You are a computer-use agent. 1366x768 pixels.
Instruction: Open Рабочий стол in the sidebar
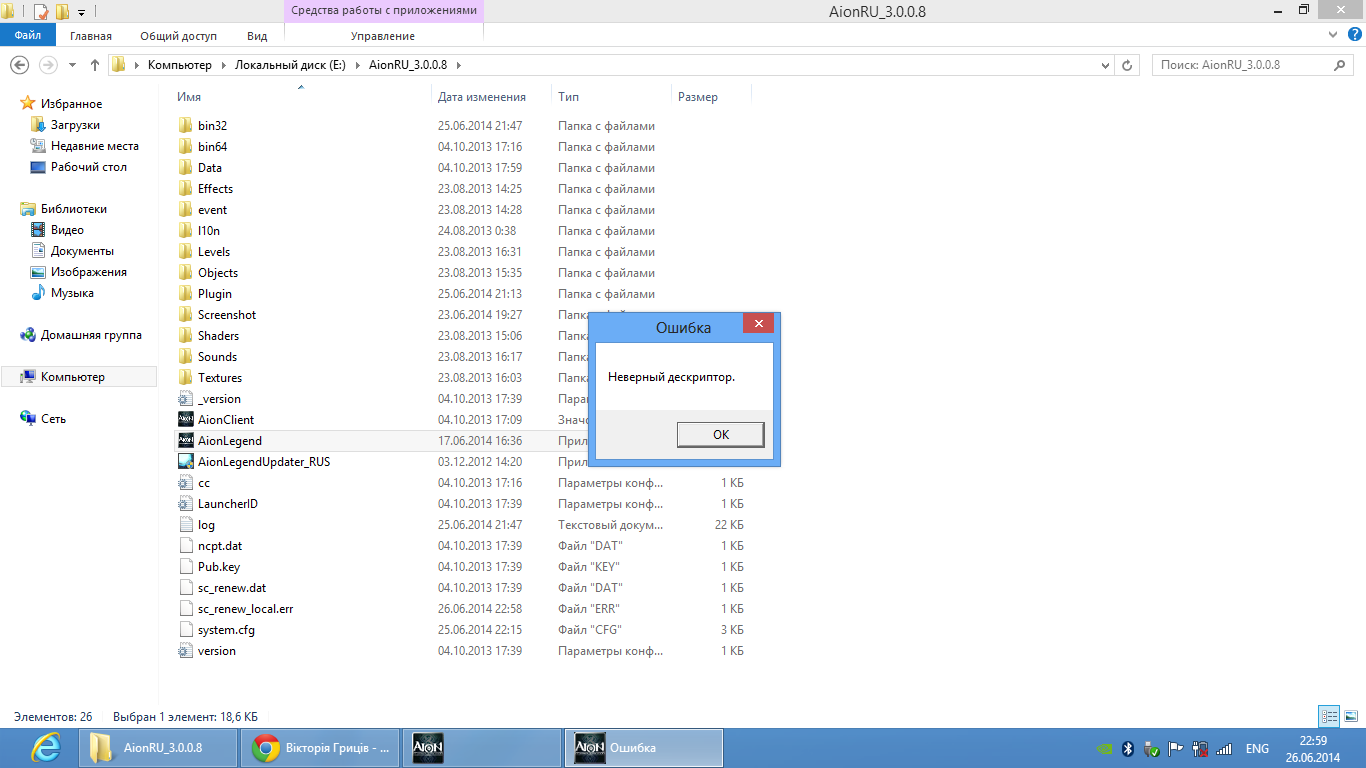(89, 167)
